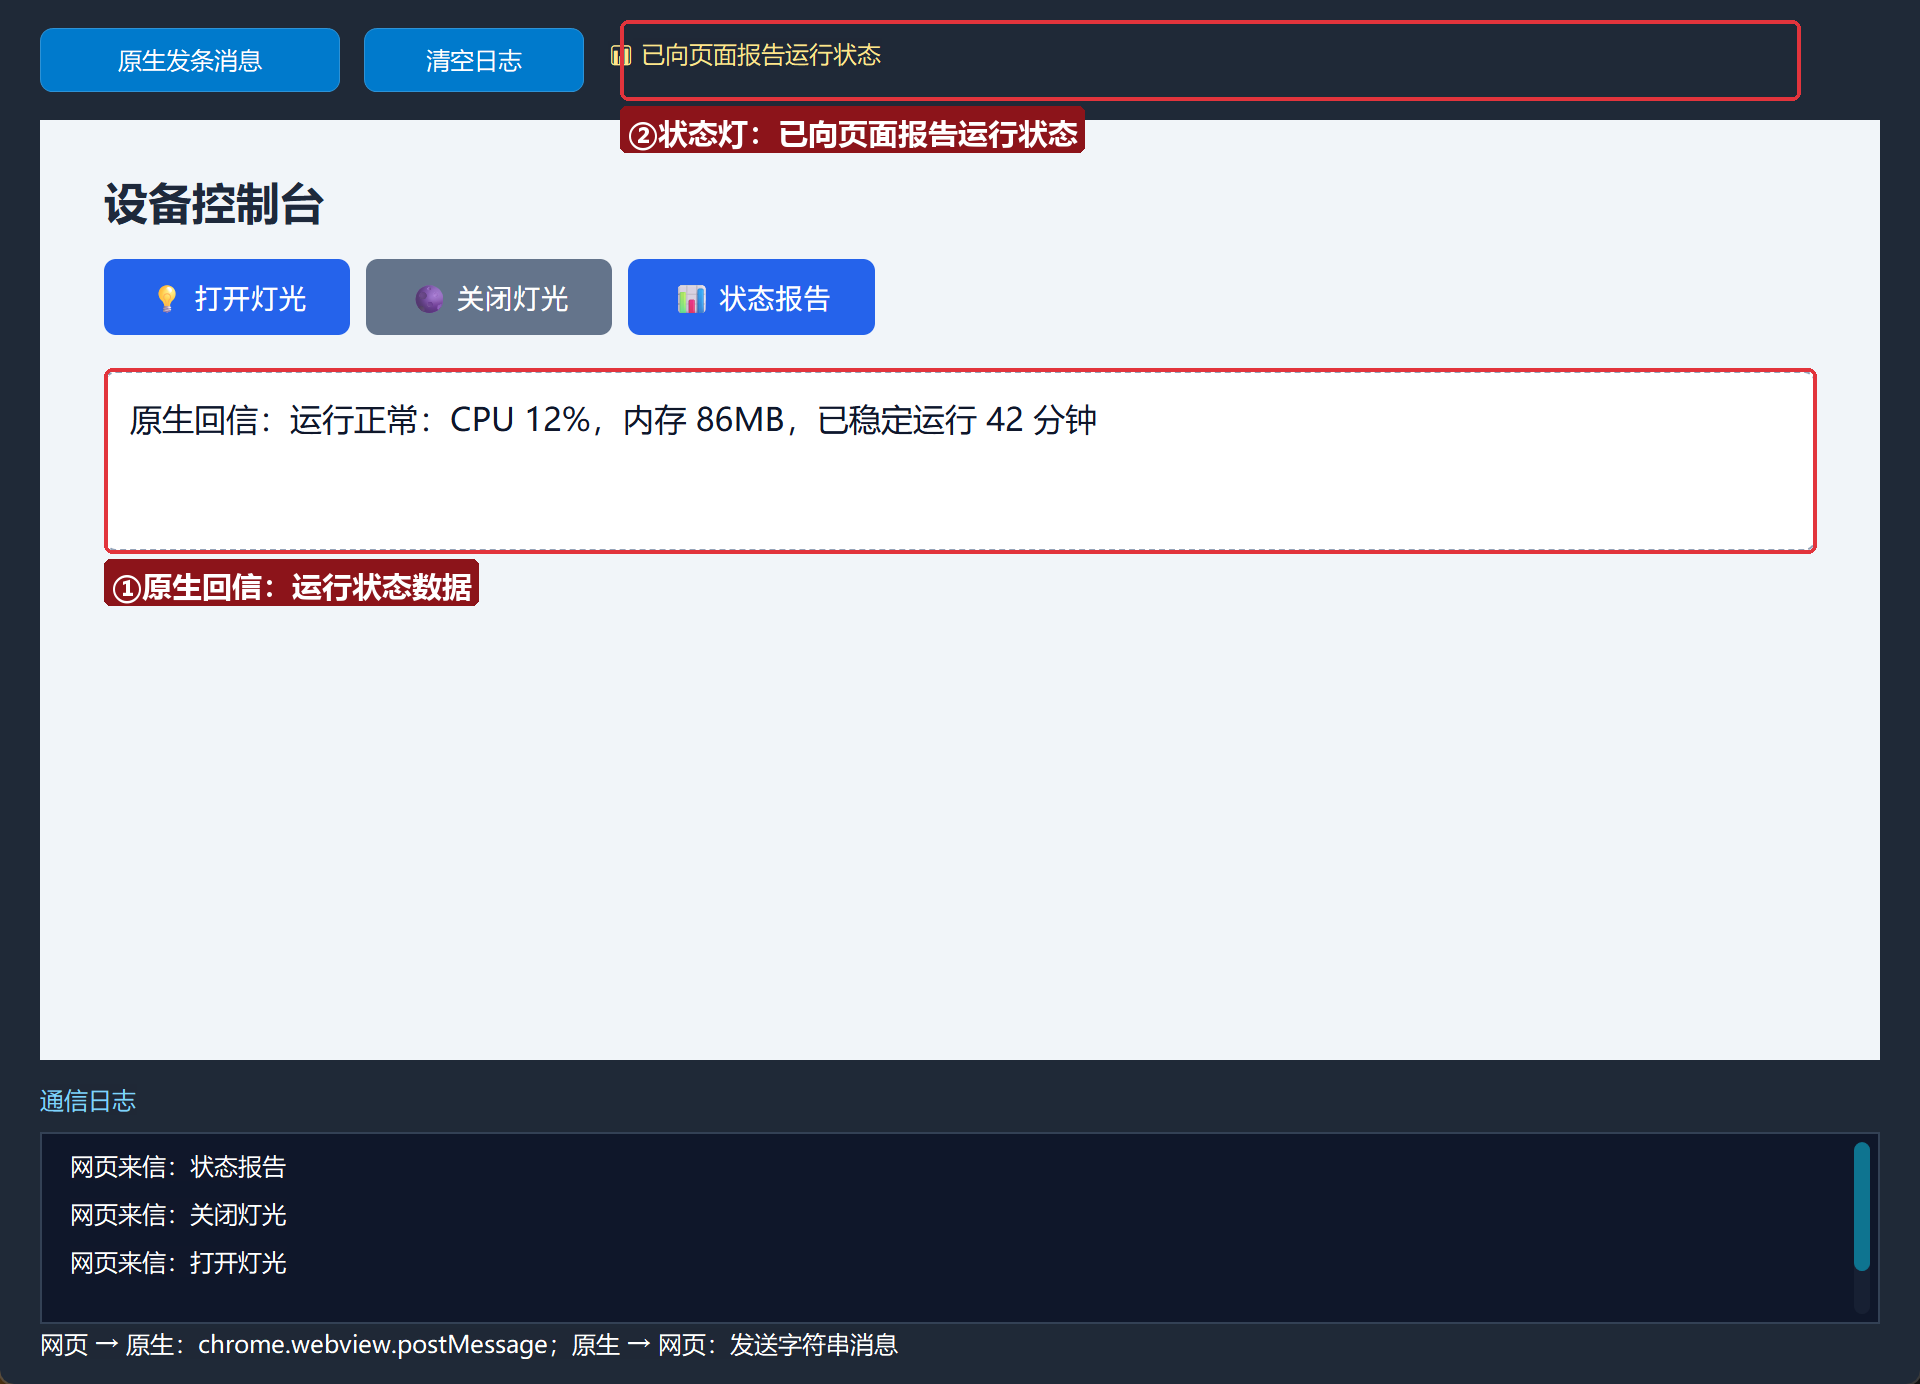Click the 原生发条消息 button
The image size is (1920, 1384).
tap(190, 60)
